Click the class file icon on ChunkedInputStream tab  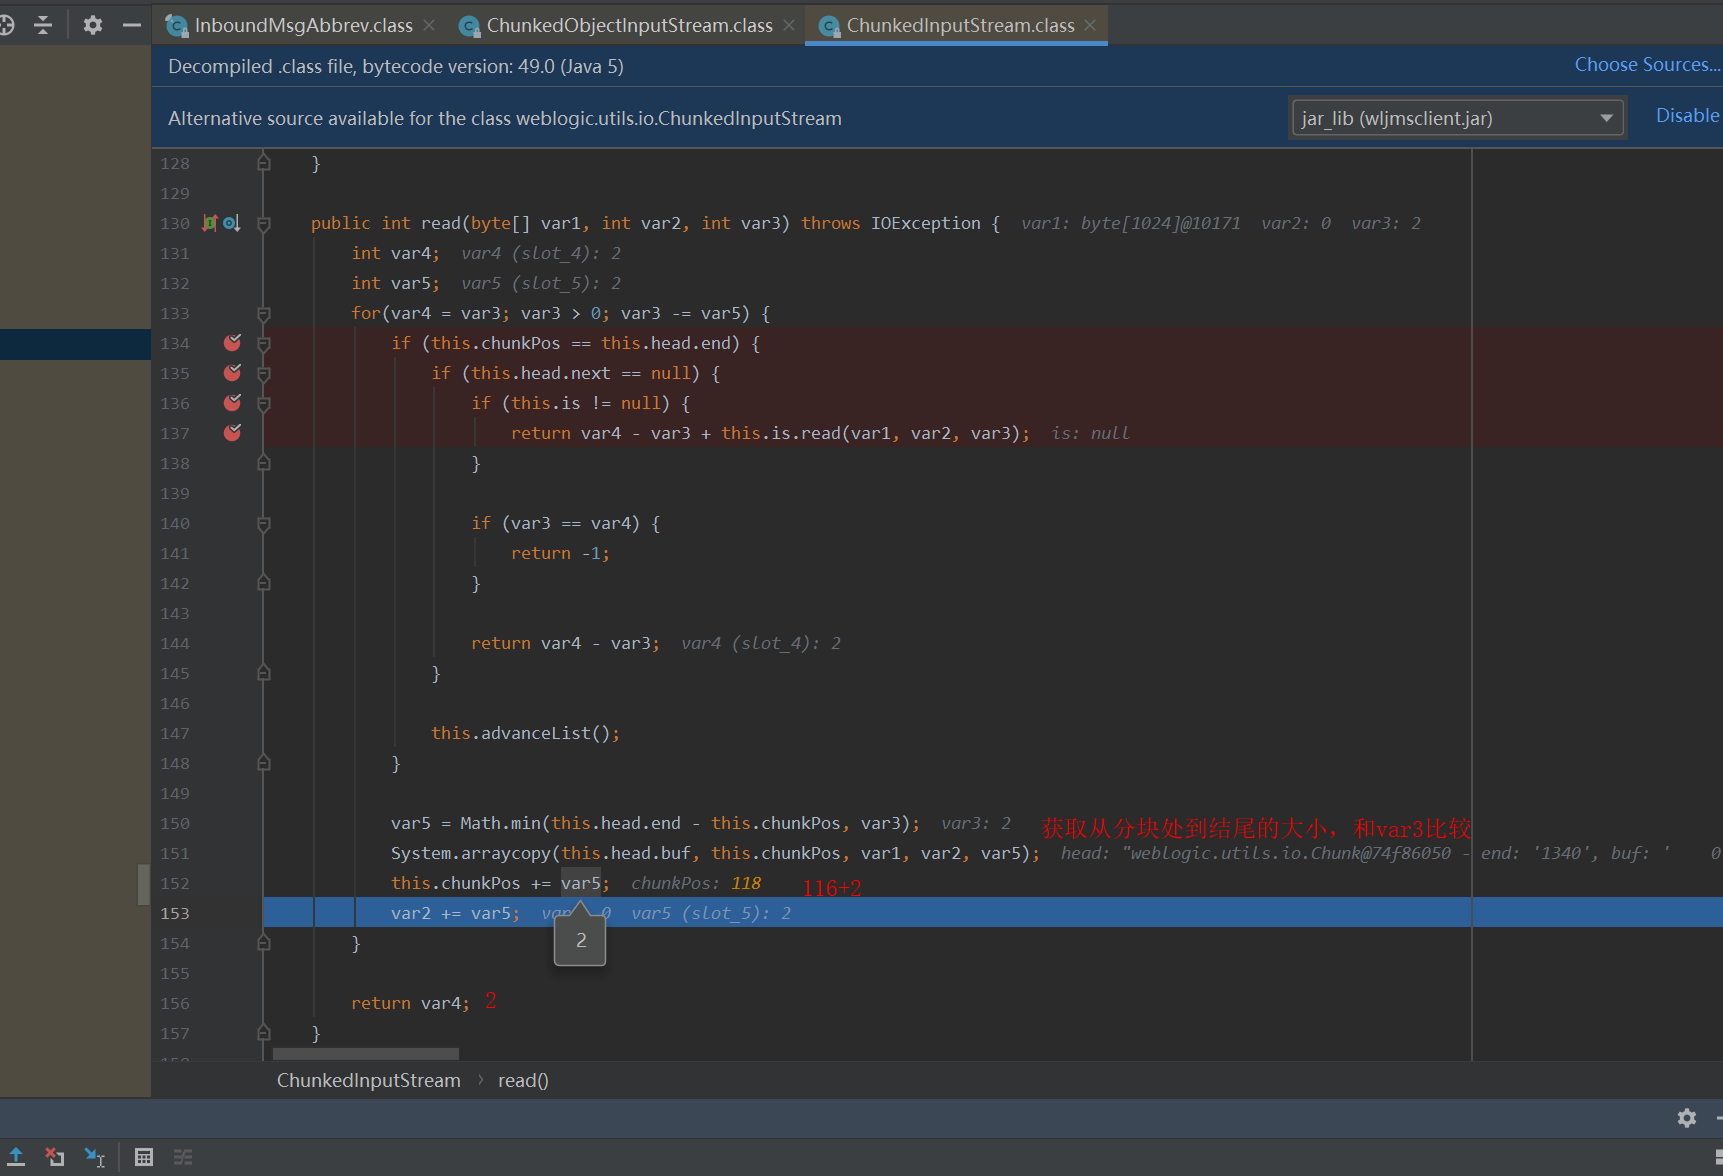(x=829, y=26)
